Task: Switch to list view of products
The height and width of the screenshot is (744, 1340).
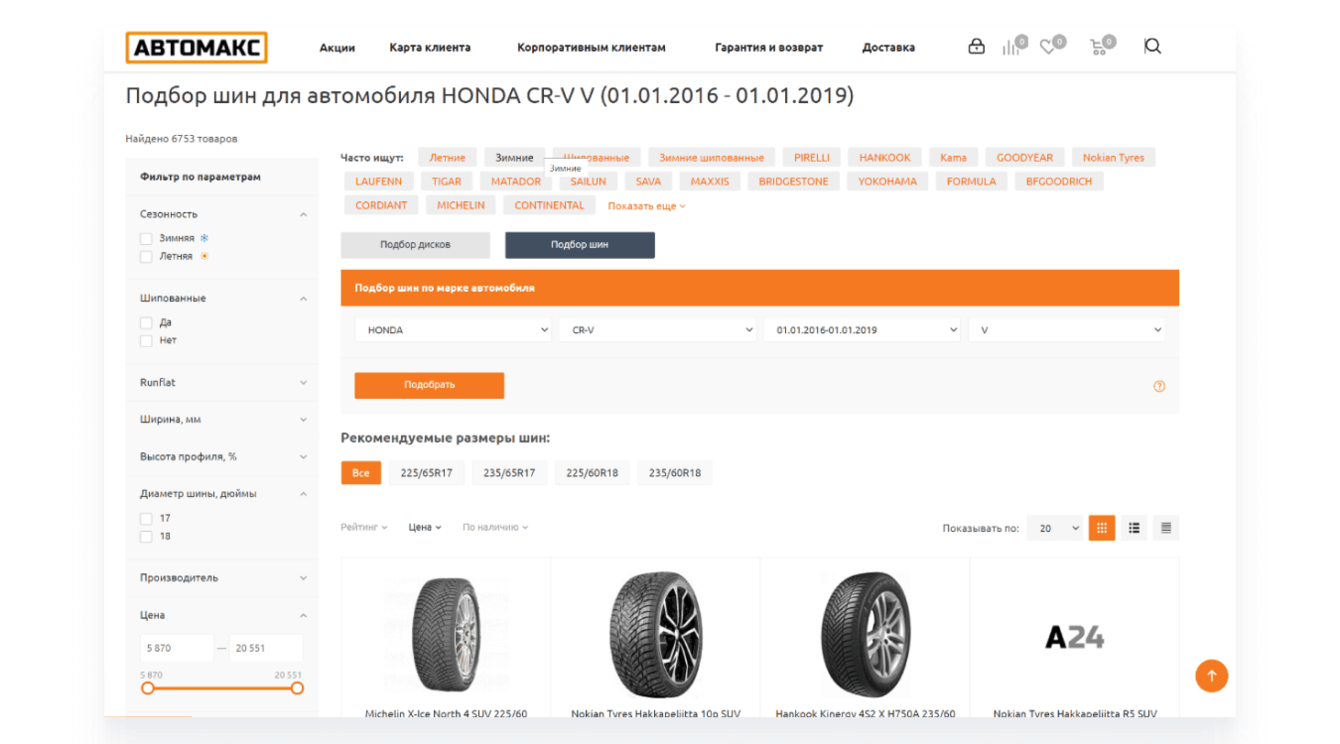Action: pyautogui.click(x=1134, y=528)
